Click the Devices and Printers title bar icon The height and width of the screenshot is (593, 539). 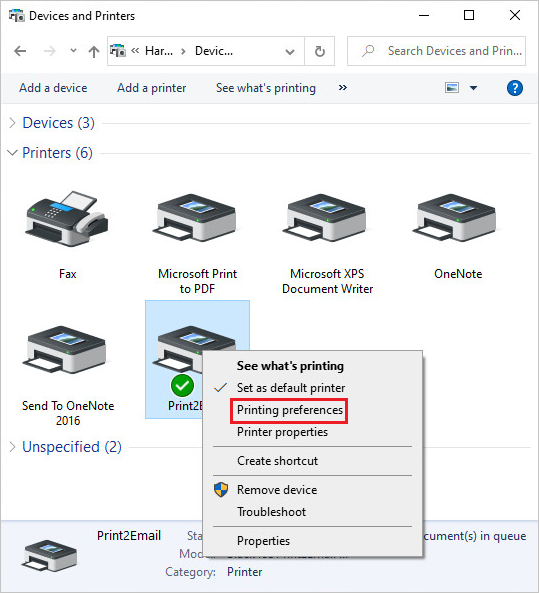tap(16, 16)
